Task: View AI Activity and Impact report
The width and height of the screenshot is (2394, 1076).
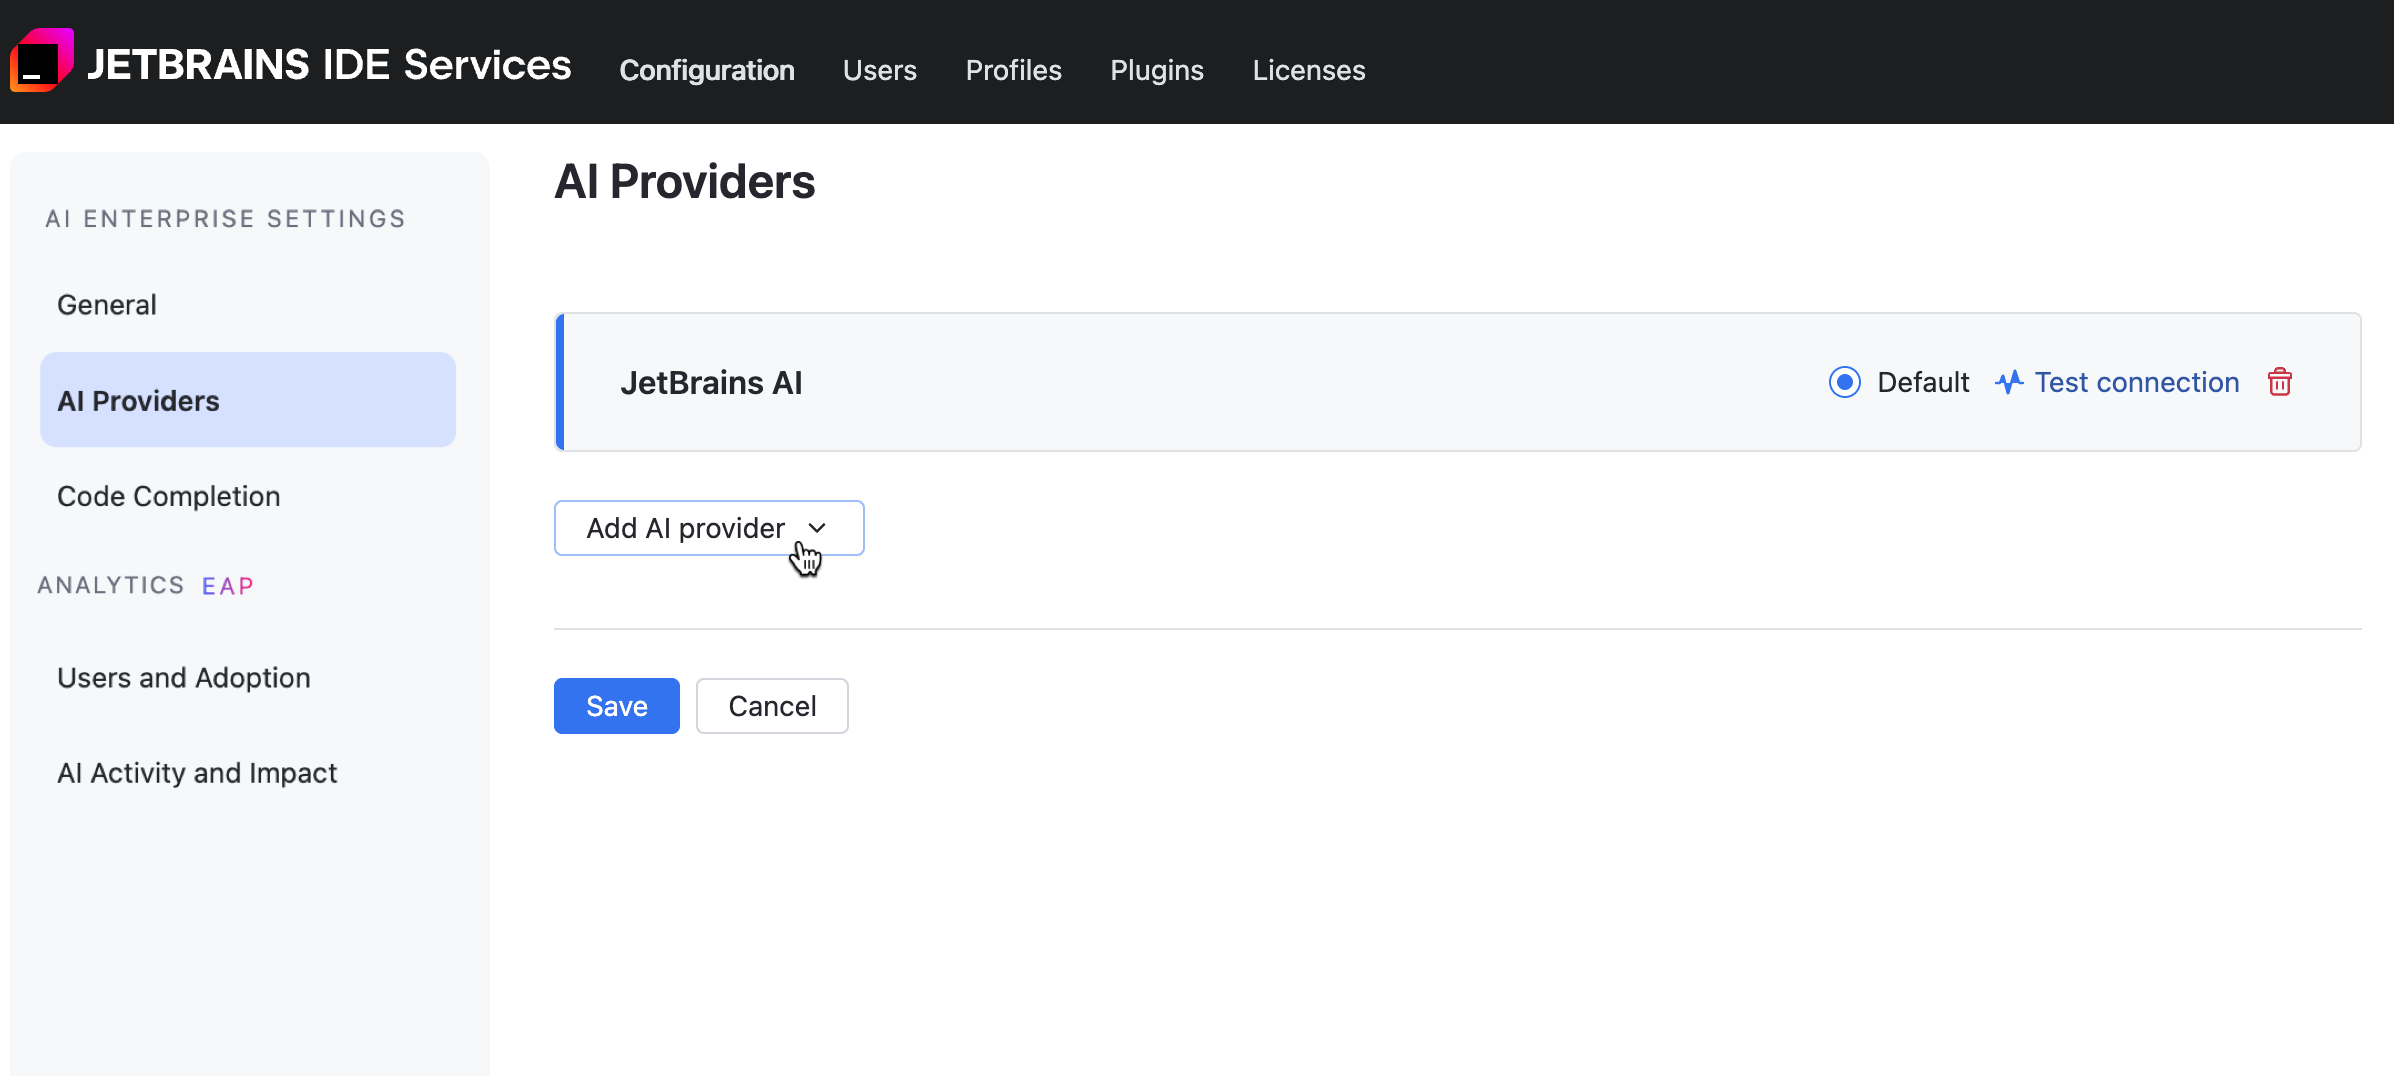Action: tap(196, 772)
